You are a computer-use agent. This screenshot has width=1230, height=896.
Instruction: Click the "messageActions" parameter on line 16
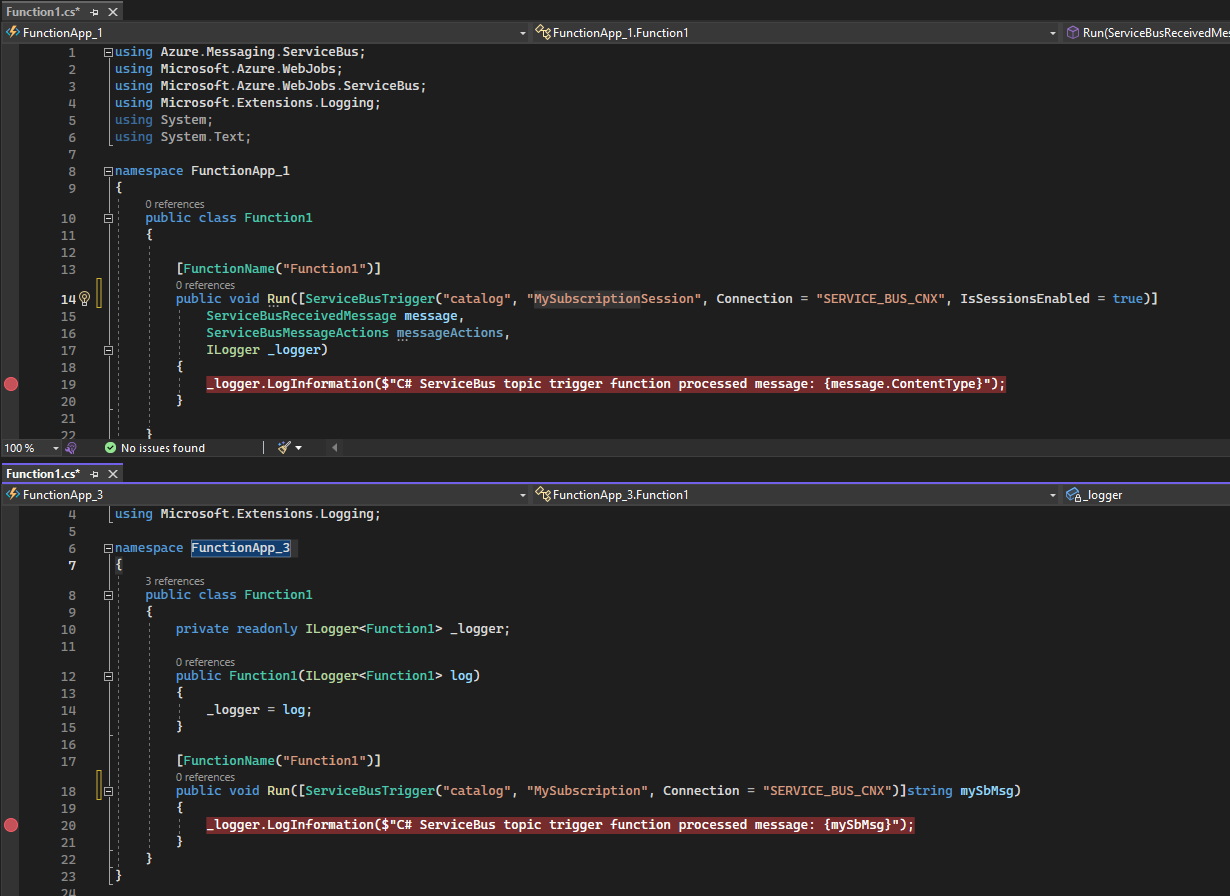(x=450, y=333)
